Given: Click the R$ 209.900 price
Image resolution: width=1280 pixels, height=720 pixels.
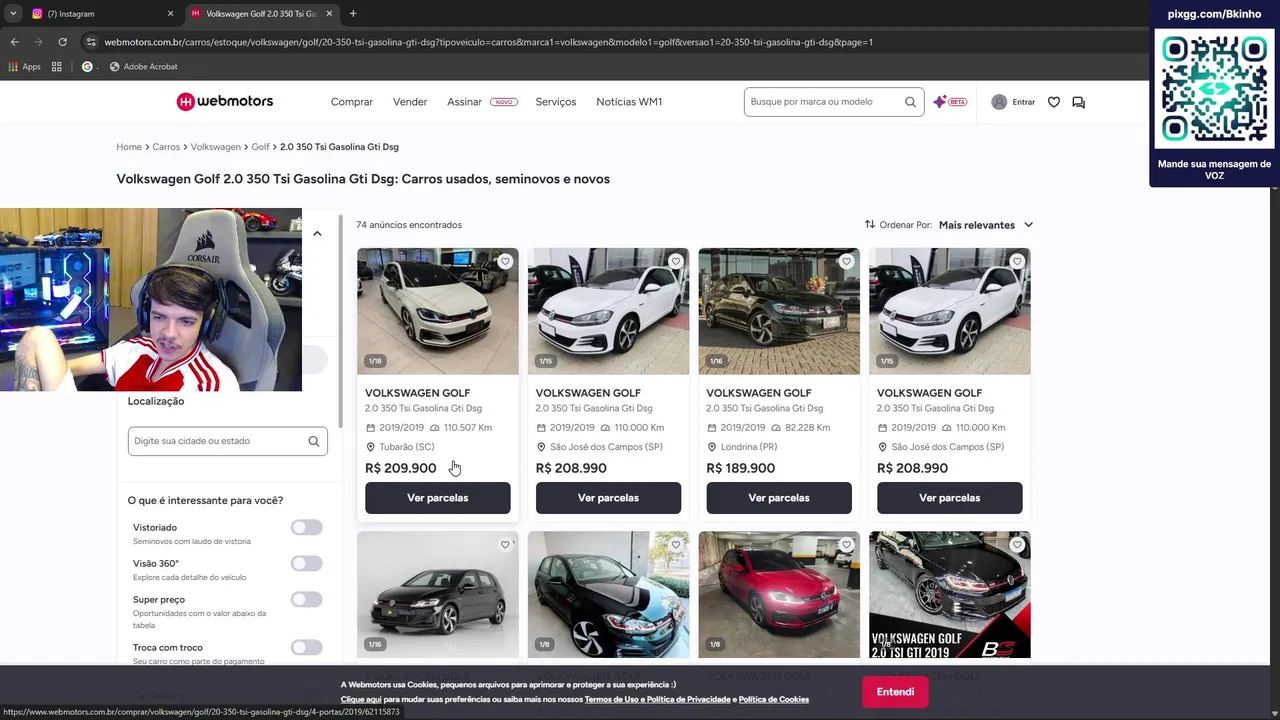Looking at the screenshot, I should 400,468.
